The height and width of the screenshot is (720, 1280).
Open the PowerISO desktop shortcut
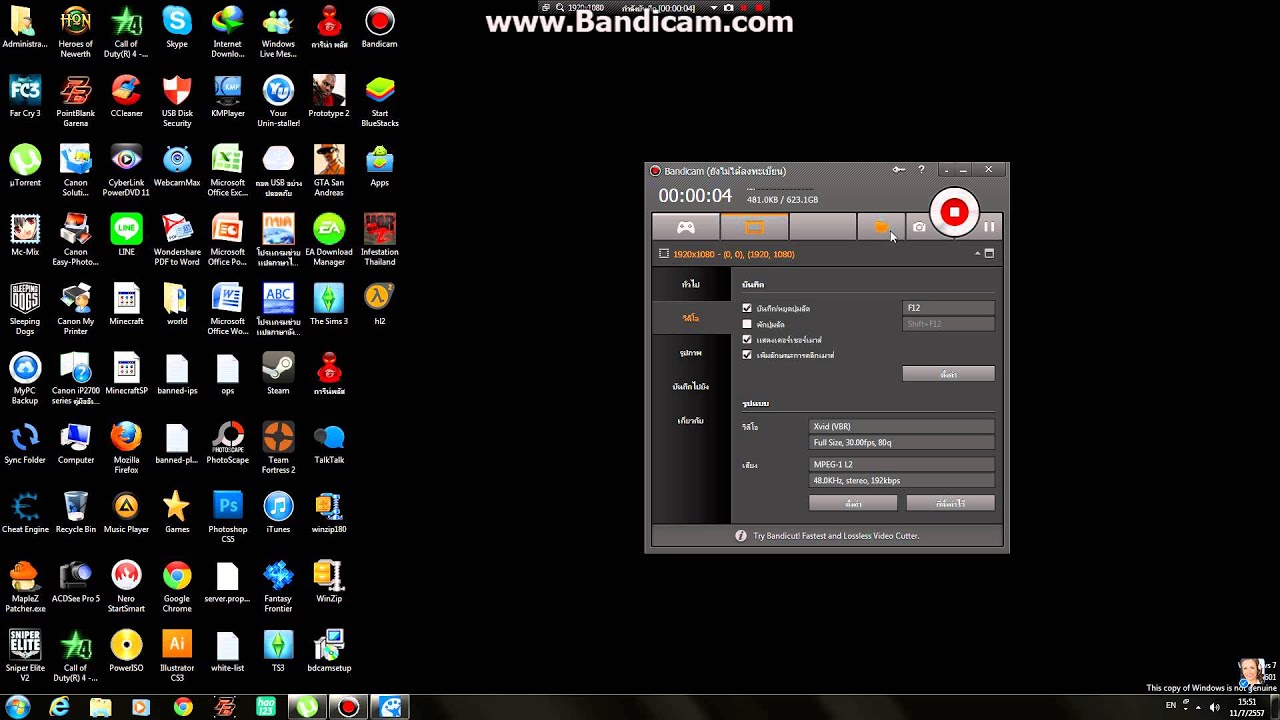(x=126, y=652)
